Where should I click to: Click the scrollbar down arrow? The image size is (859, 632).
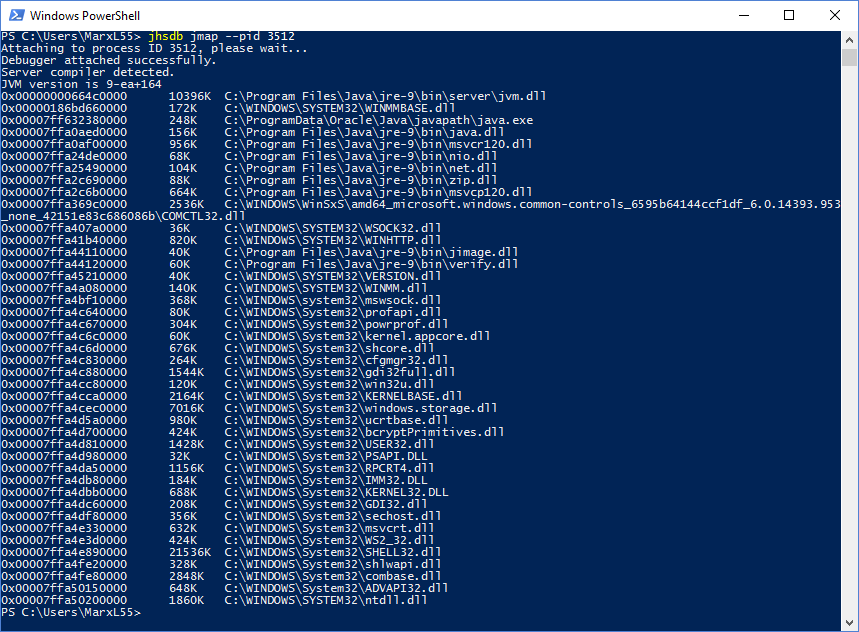click(849, 623)
